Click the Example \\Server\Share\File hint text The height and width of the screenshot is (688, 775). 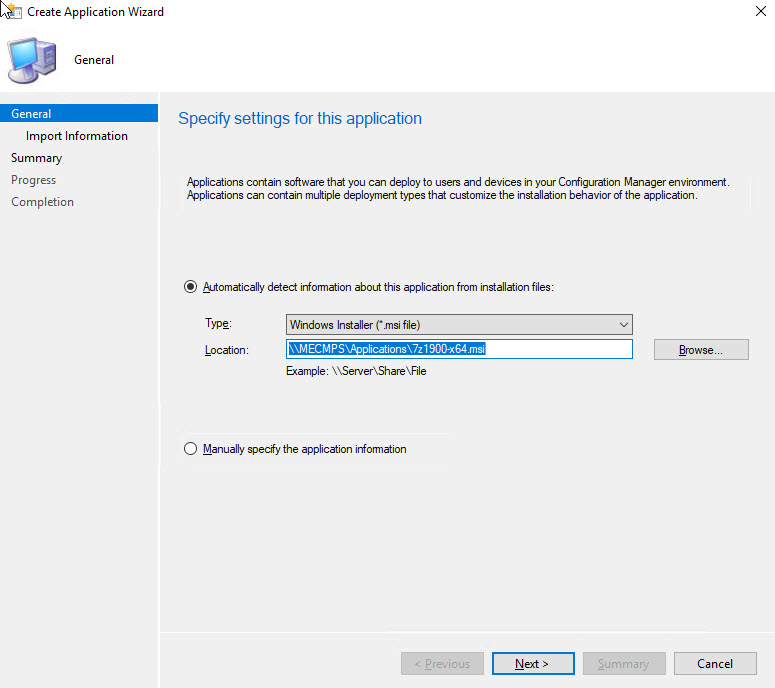point(357,371)
